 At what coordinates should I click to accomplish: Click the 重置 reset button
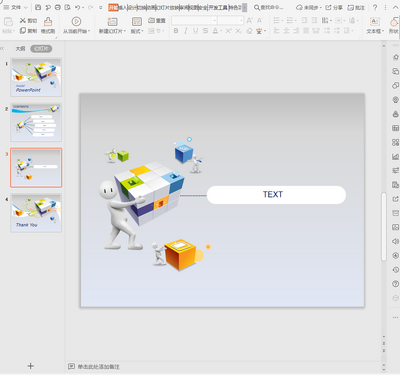coord(157,21)
